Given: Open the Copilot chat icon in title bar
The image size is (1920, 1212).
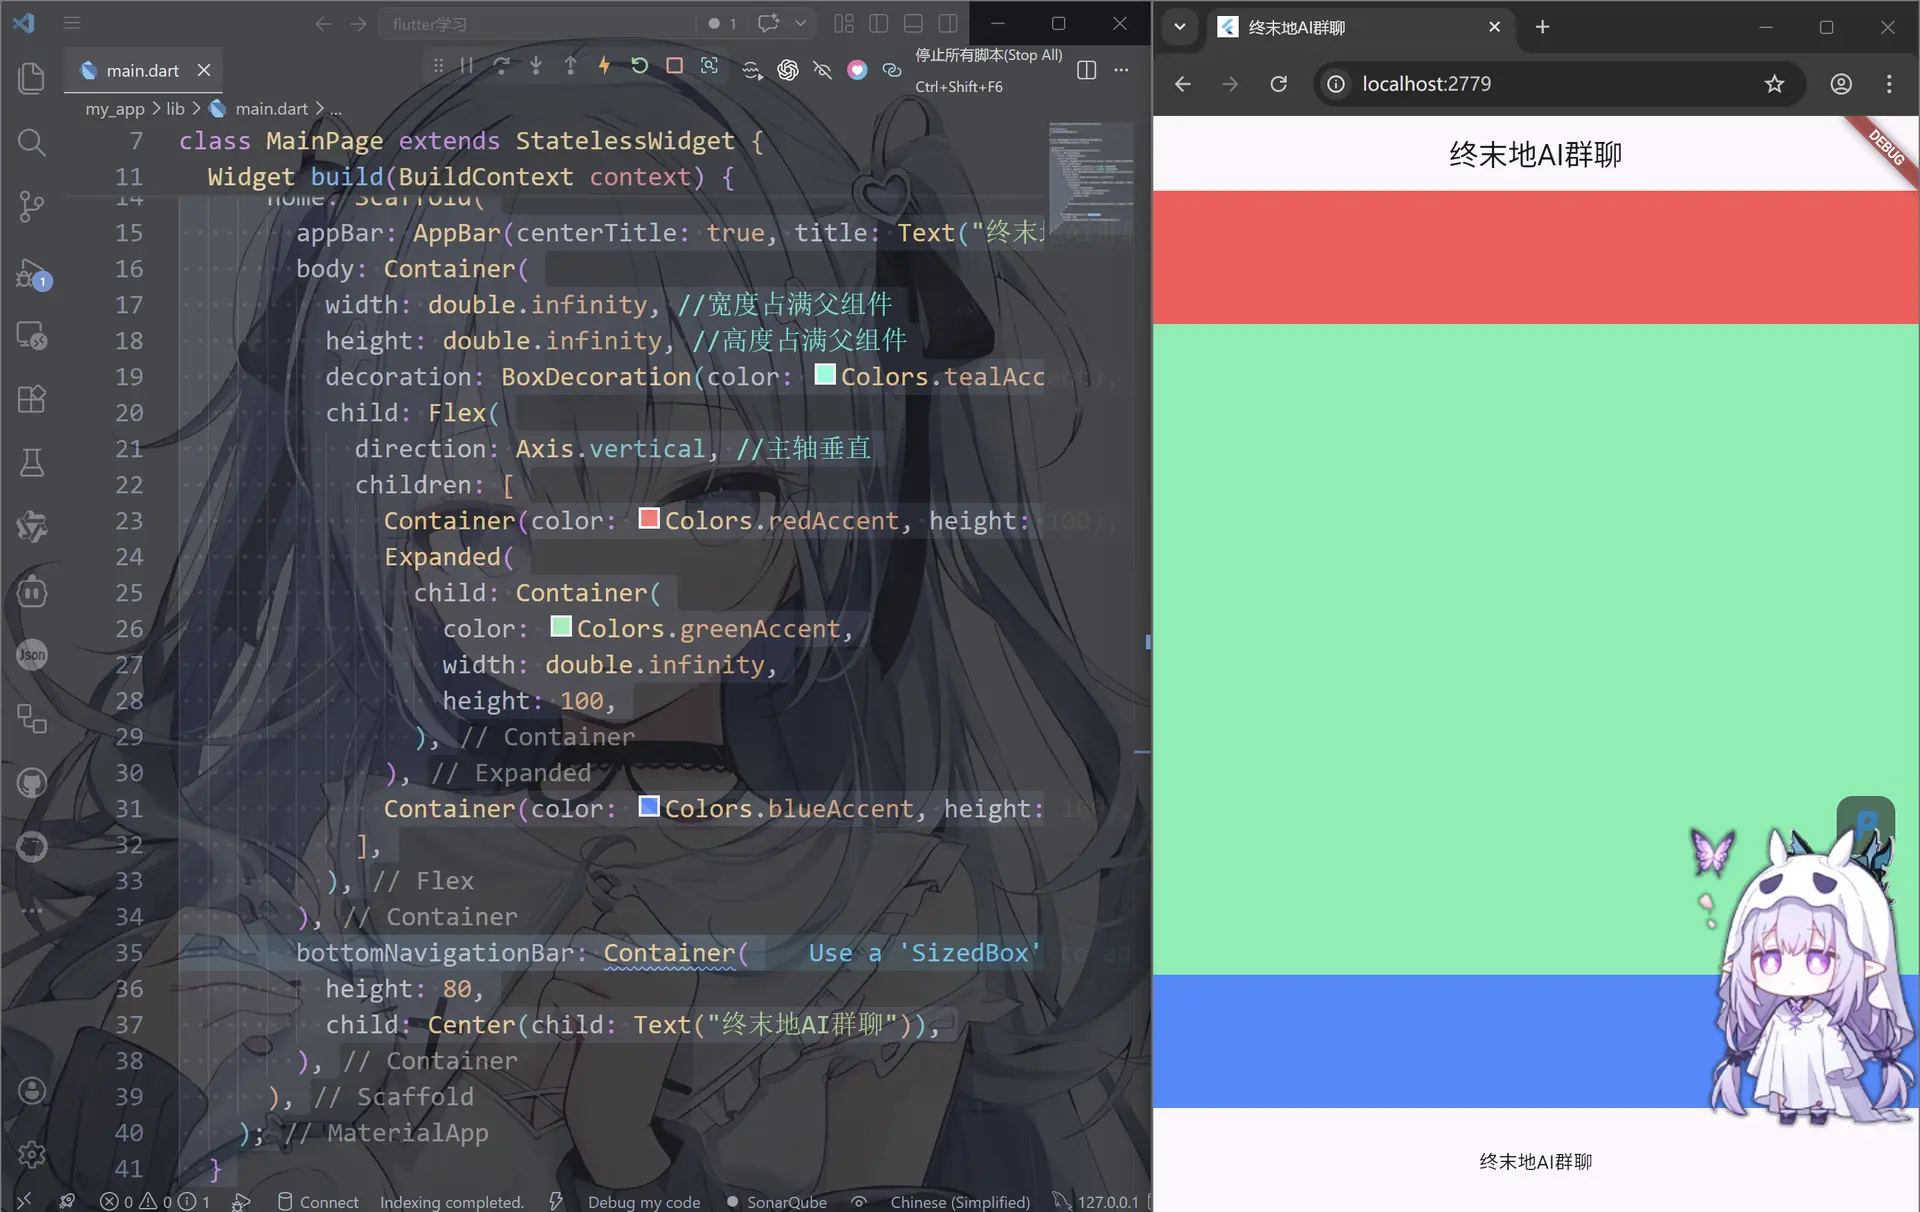Looking at the screenshot, I should (x=768, y=23).
